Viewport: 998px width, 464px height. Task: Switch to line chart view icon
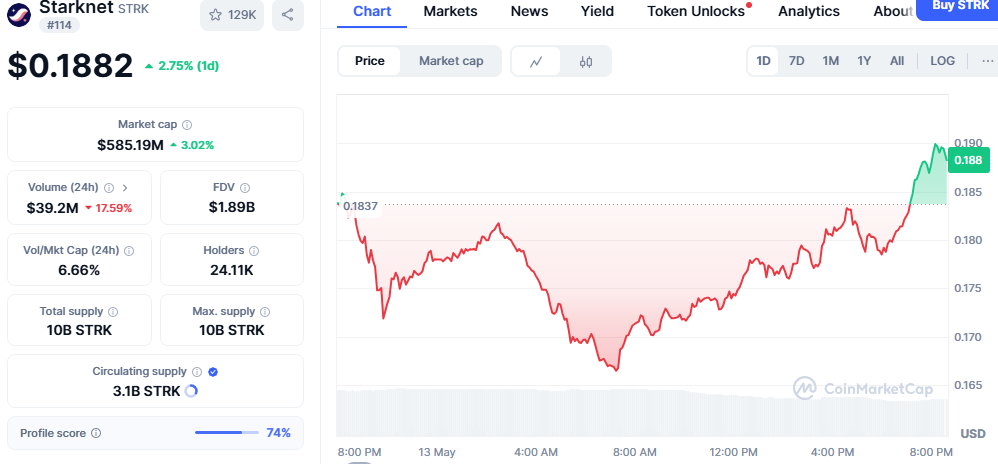(537, 61)
